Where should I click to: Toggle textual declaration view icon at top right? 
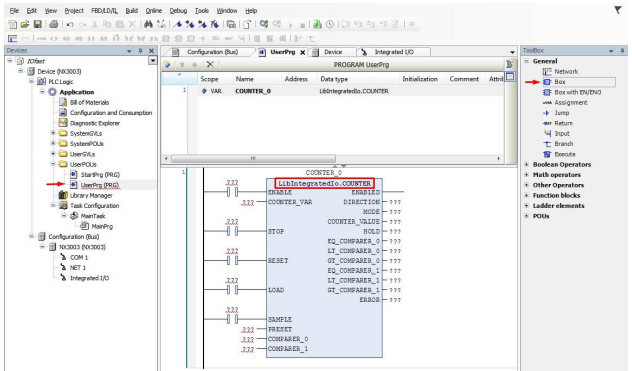[509, 64]
